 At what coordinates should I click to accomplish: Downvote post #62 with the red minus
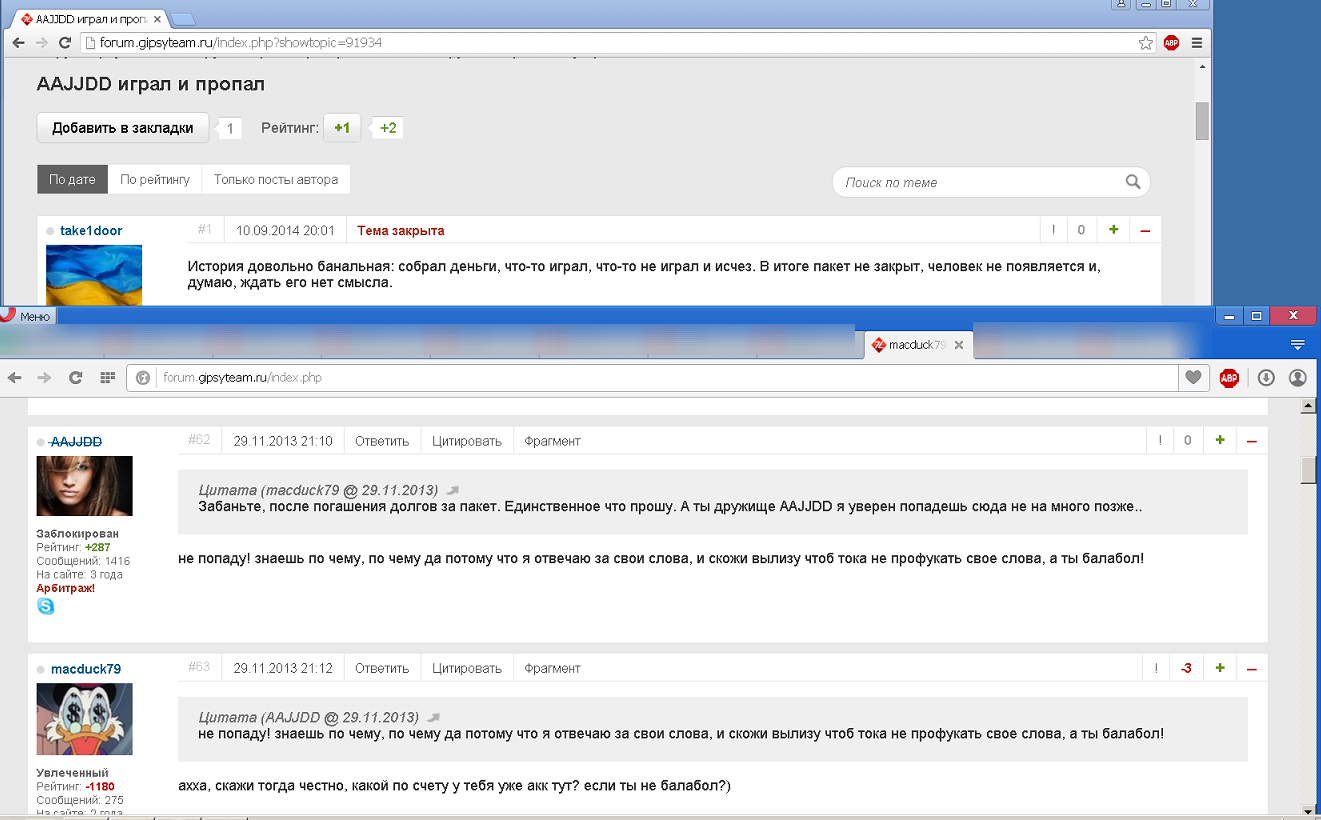[x=1251, y=441]
